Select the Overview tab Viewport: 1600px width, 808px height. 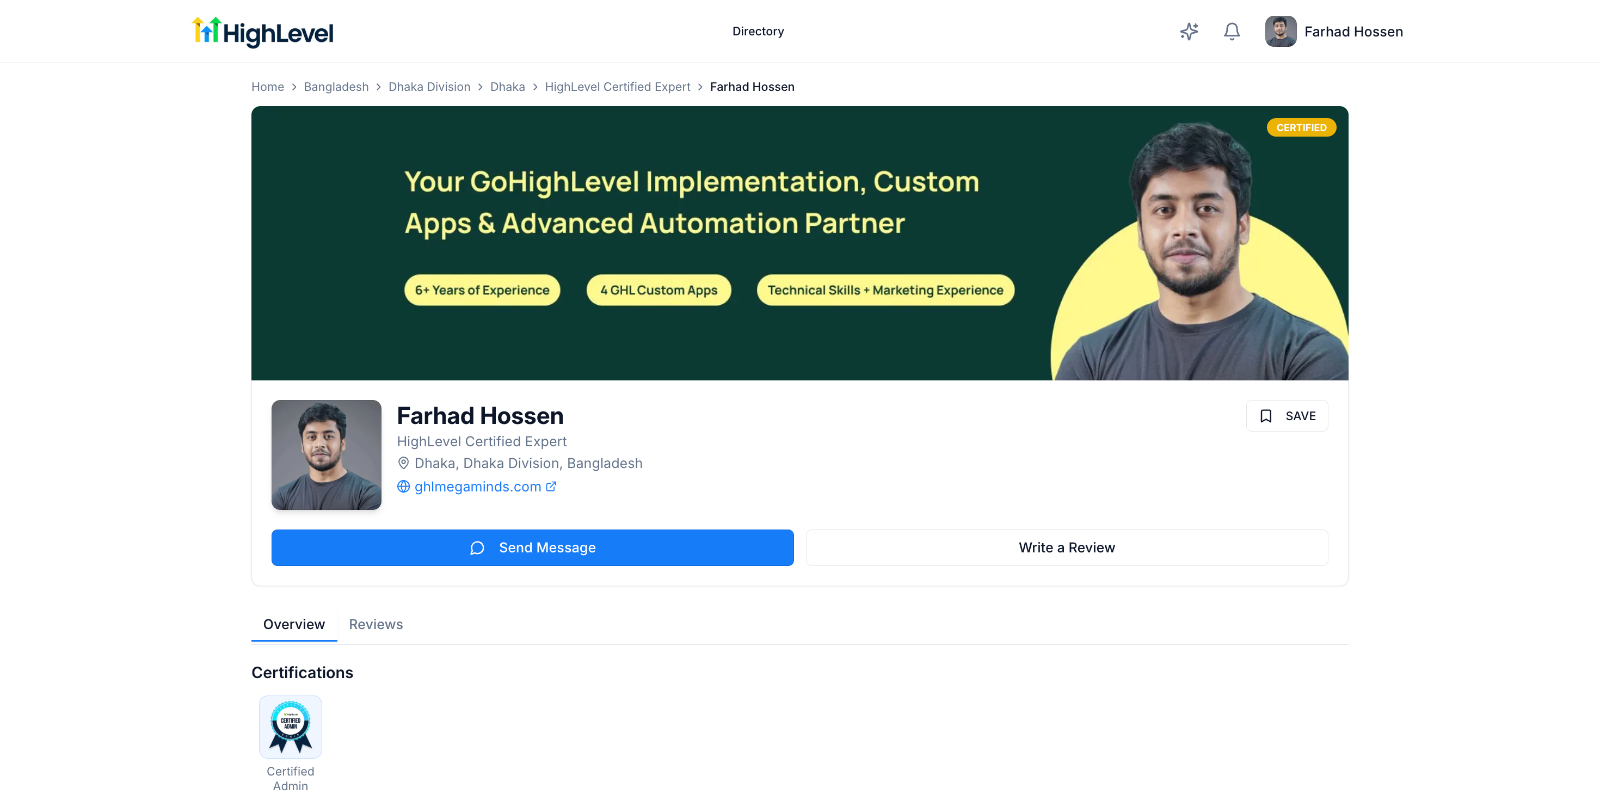click(x=294, y=624)
